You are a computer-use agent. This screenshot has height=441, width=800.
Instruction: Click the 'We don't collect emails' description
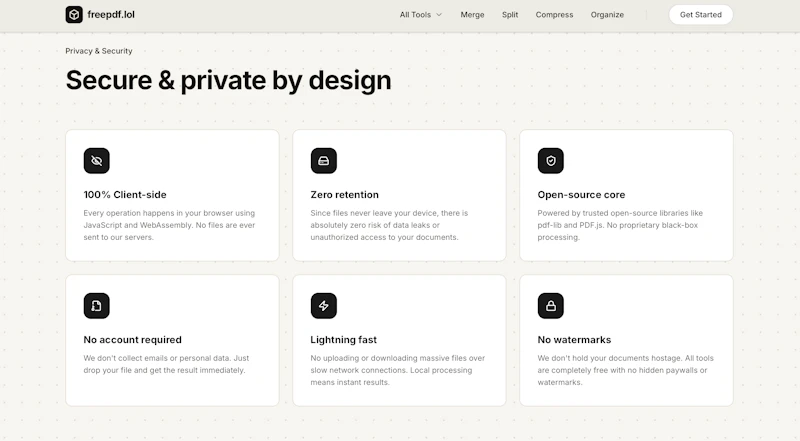coord(166,364)
